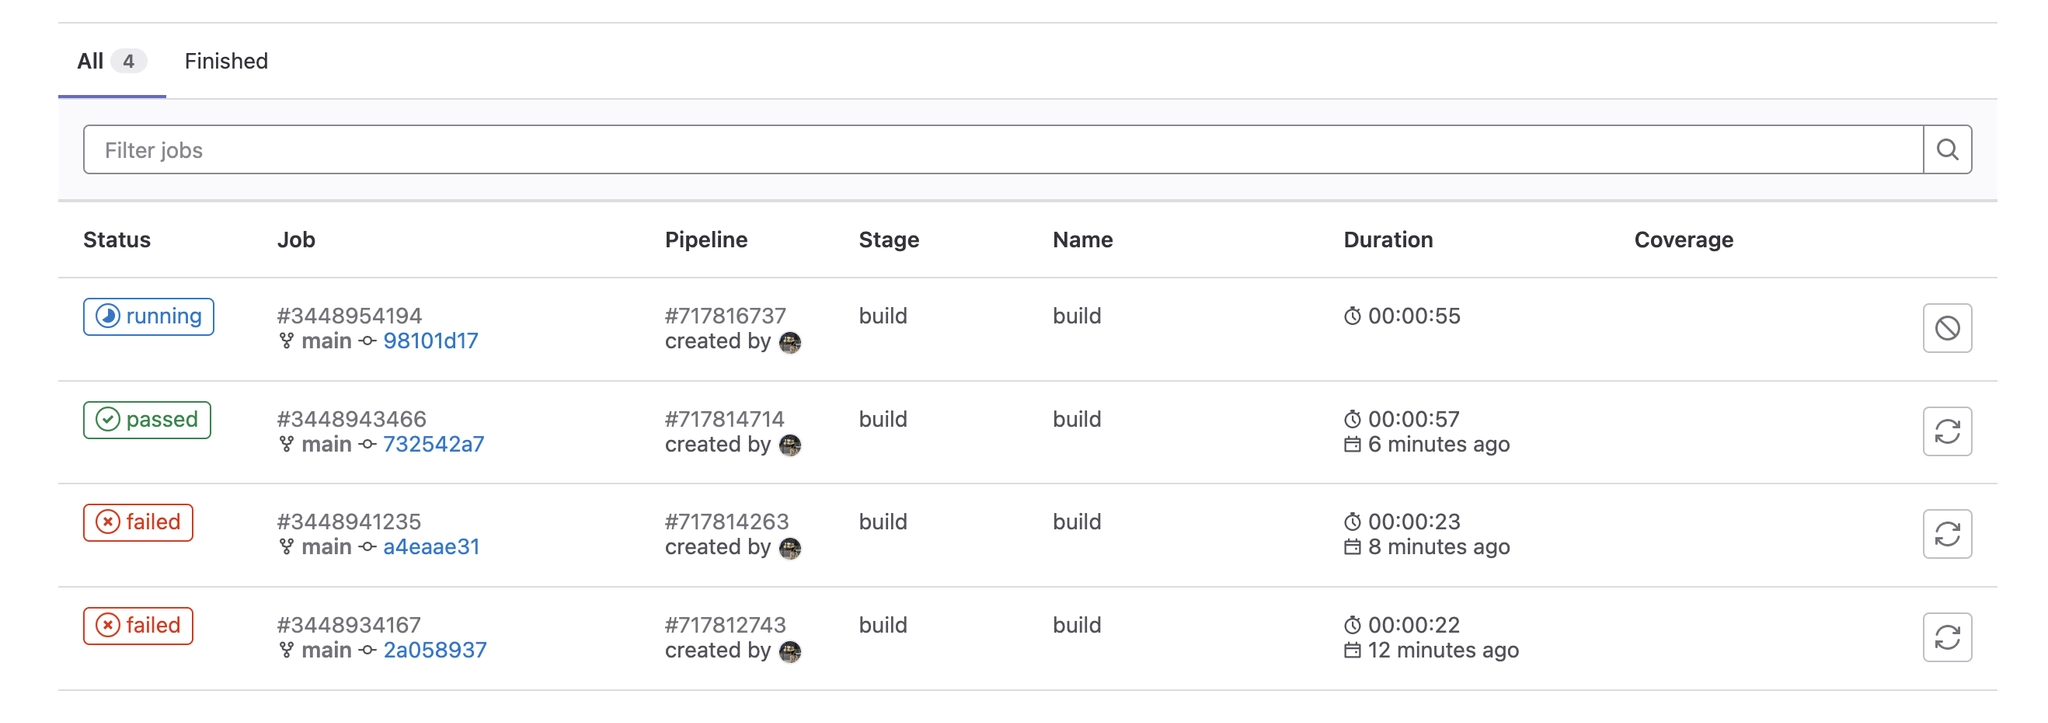The height and width of the screenshot is (723, 2048).
Task: Click creator avatar for pipeline #717814263
Action: (x=790, y=548)
